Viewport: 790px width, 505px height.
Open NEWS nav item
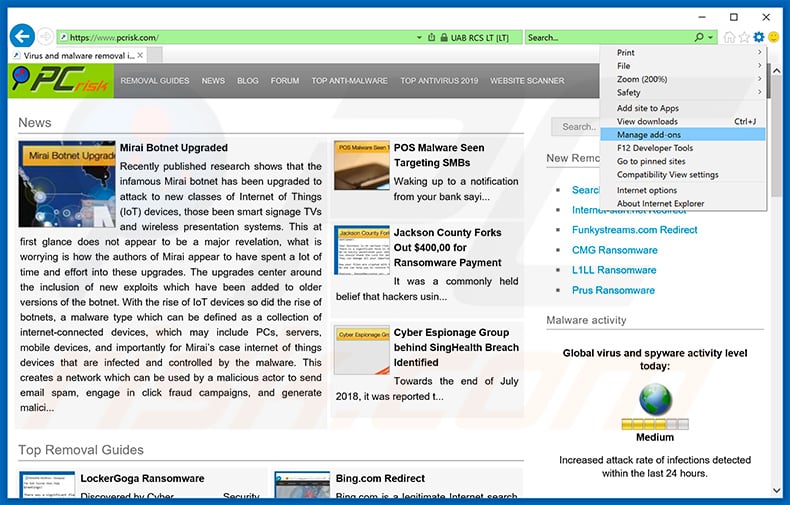(213, 81)
